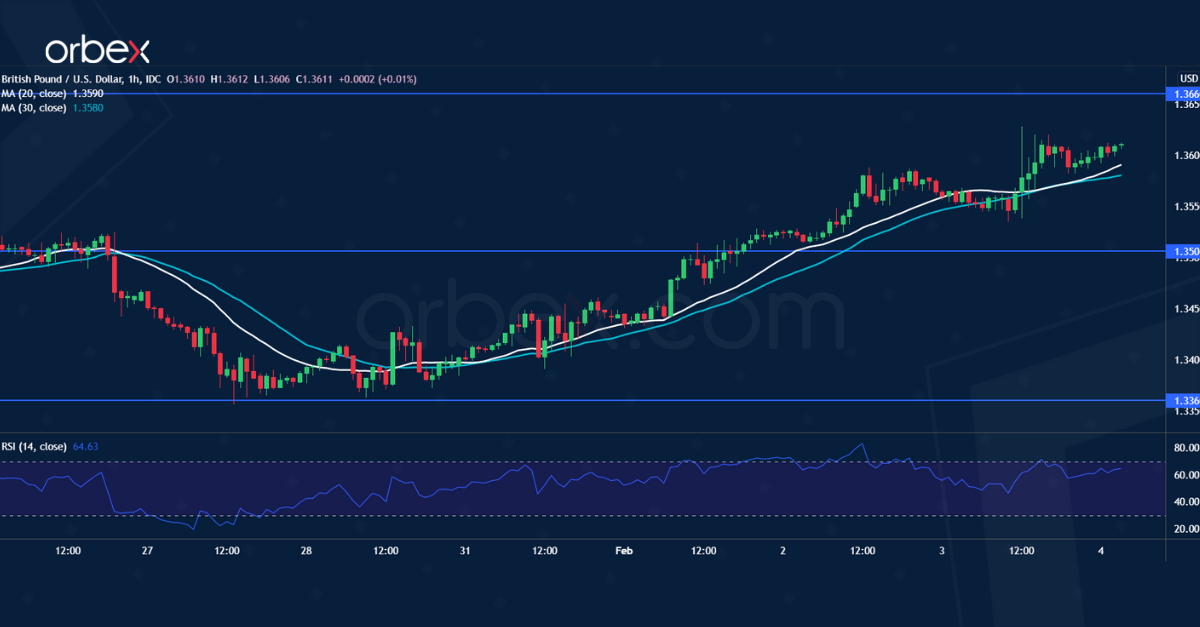Toggle the RSI value 64.63 display
The image size is (1200, 627).
coord(85,446)
